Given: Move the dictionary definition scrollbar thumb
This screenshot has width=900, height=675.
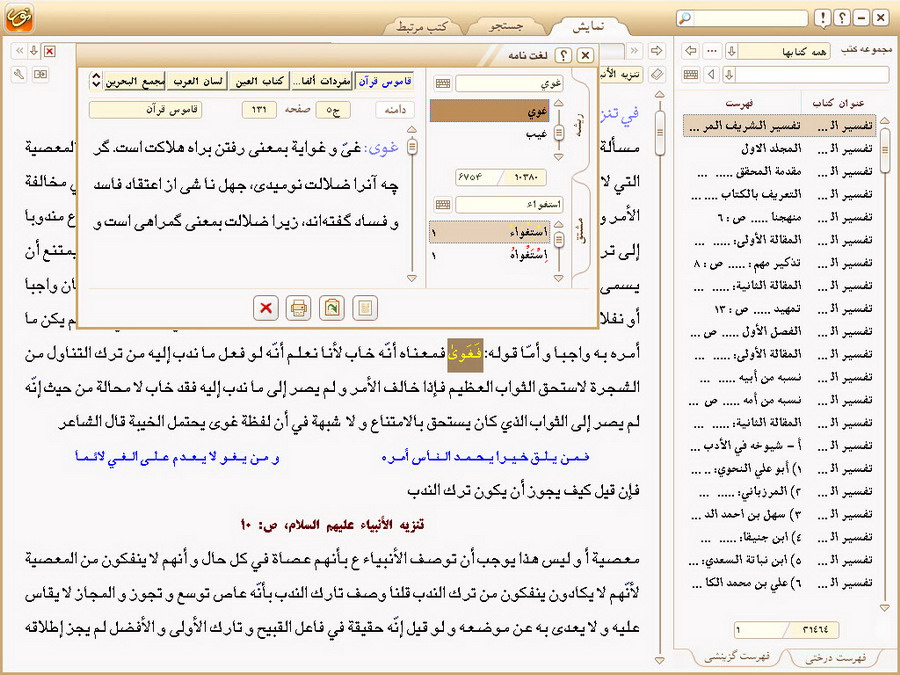Looking at the screenshot, I should click(x=412, y=147).
